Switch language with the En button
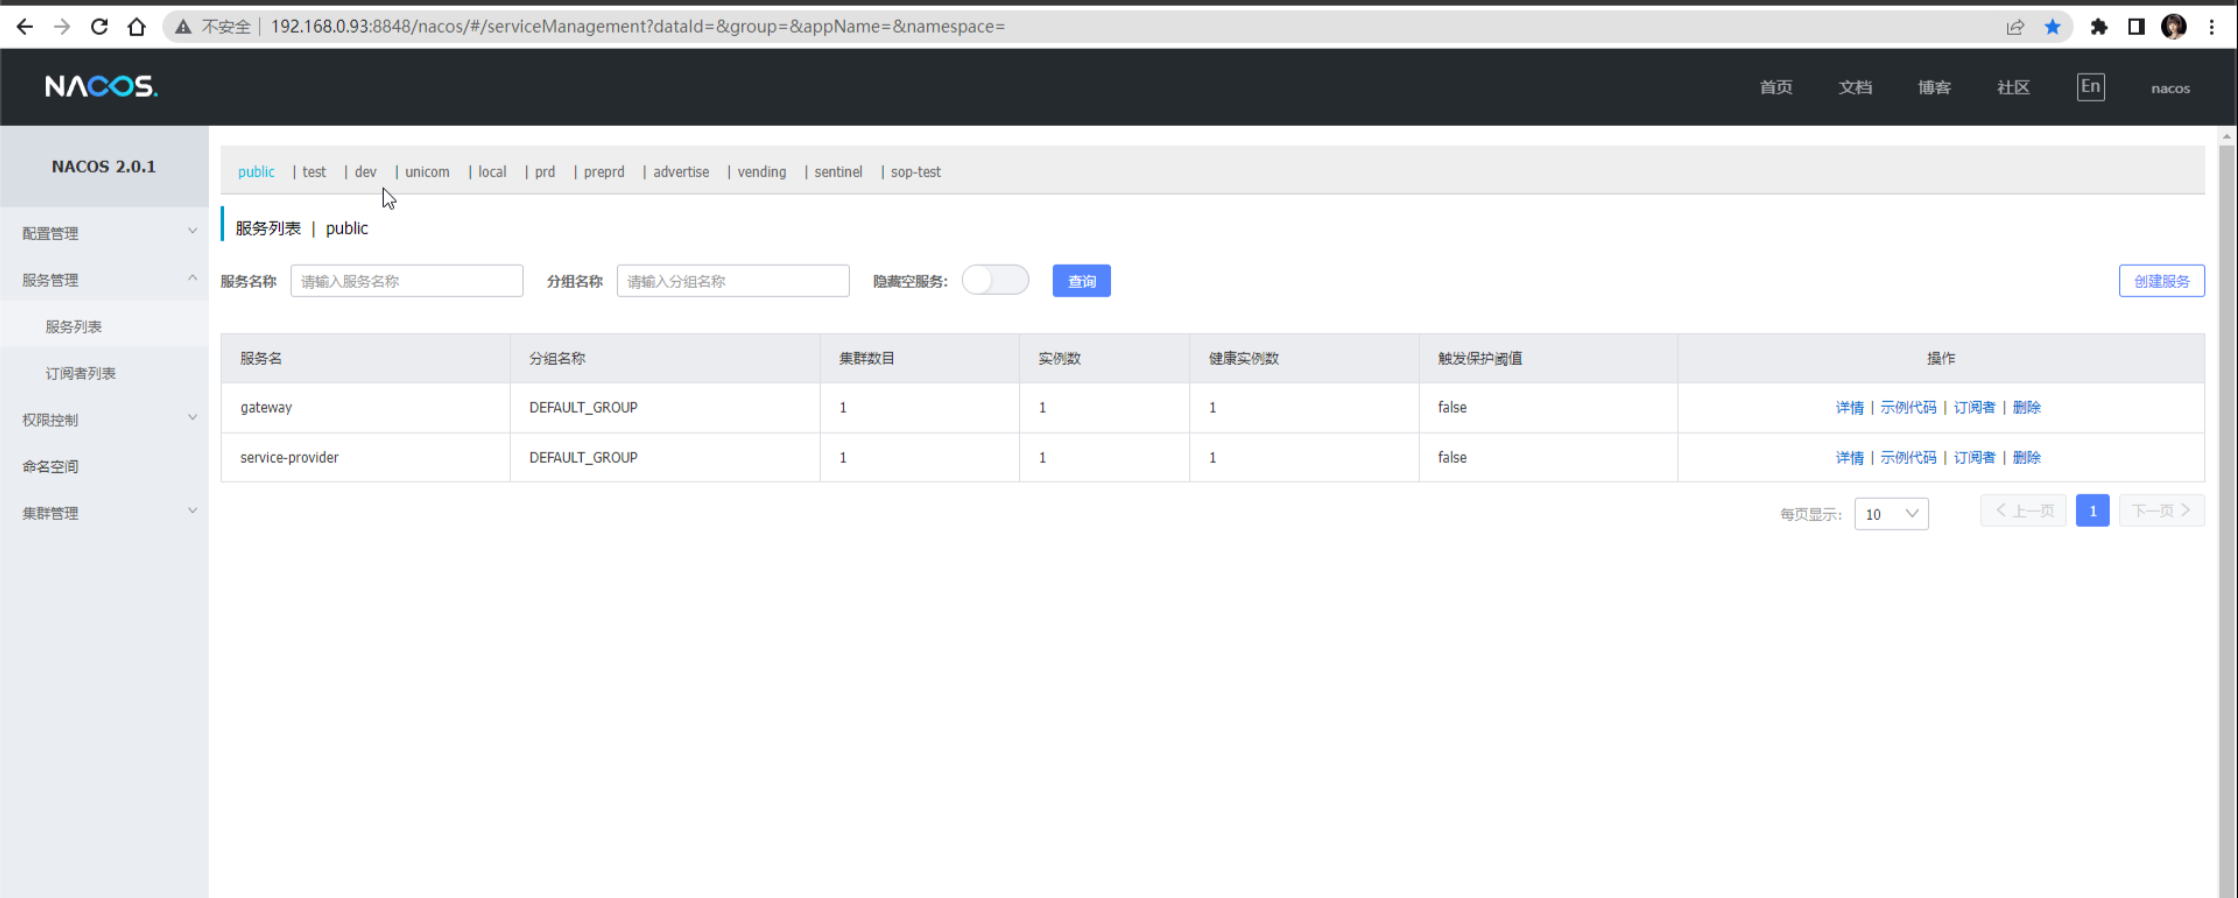2238x898 pixels. [2090, 87]
